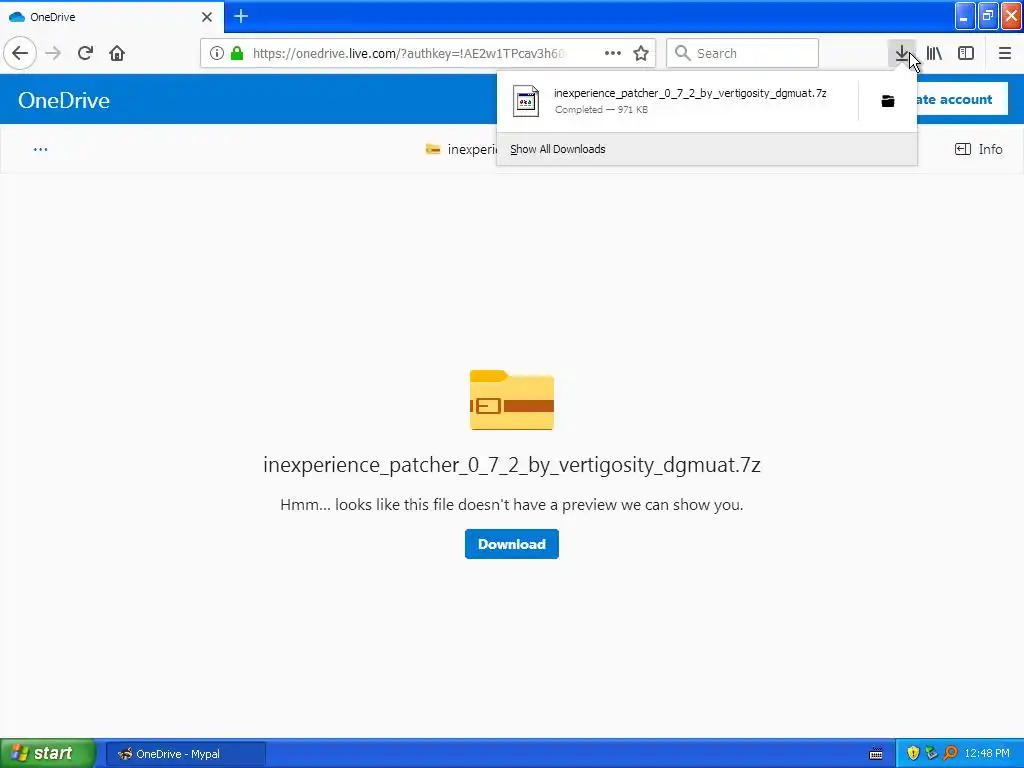Focus the browser Search field

tap(743, 53)
